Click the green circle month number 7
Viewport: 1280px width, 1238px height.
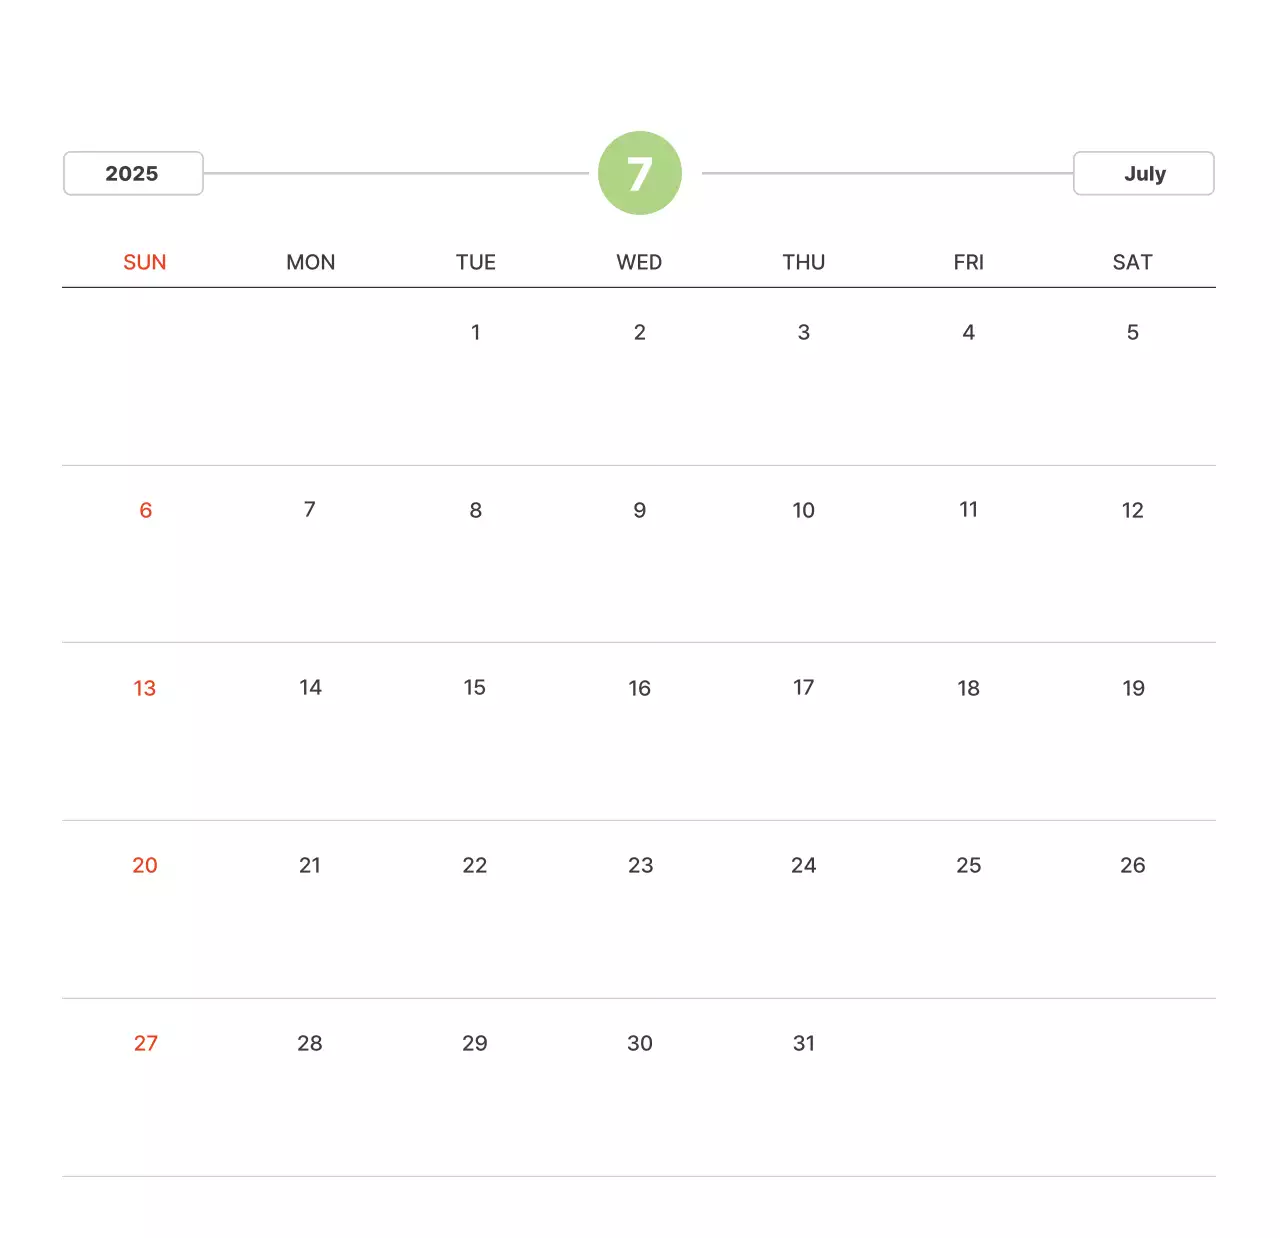tap(640, 173)
